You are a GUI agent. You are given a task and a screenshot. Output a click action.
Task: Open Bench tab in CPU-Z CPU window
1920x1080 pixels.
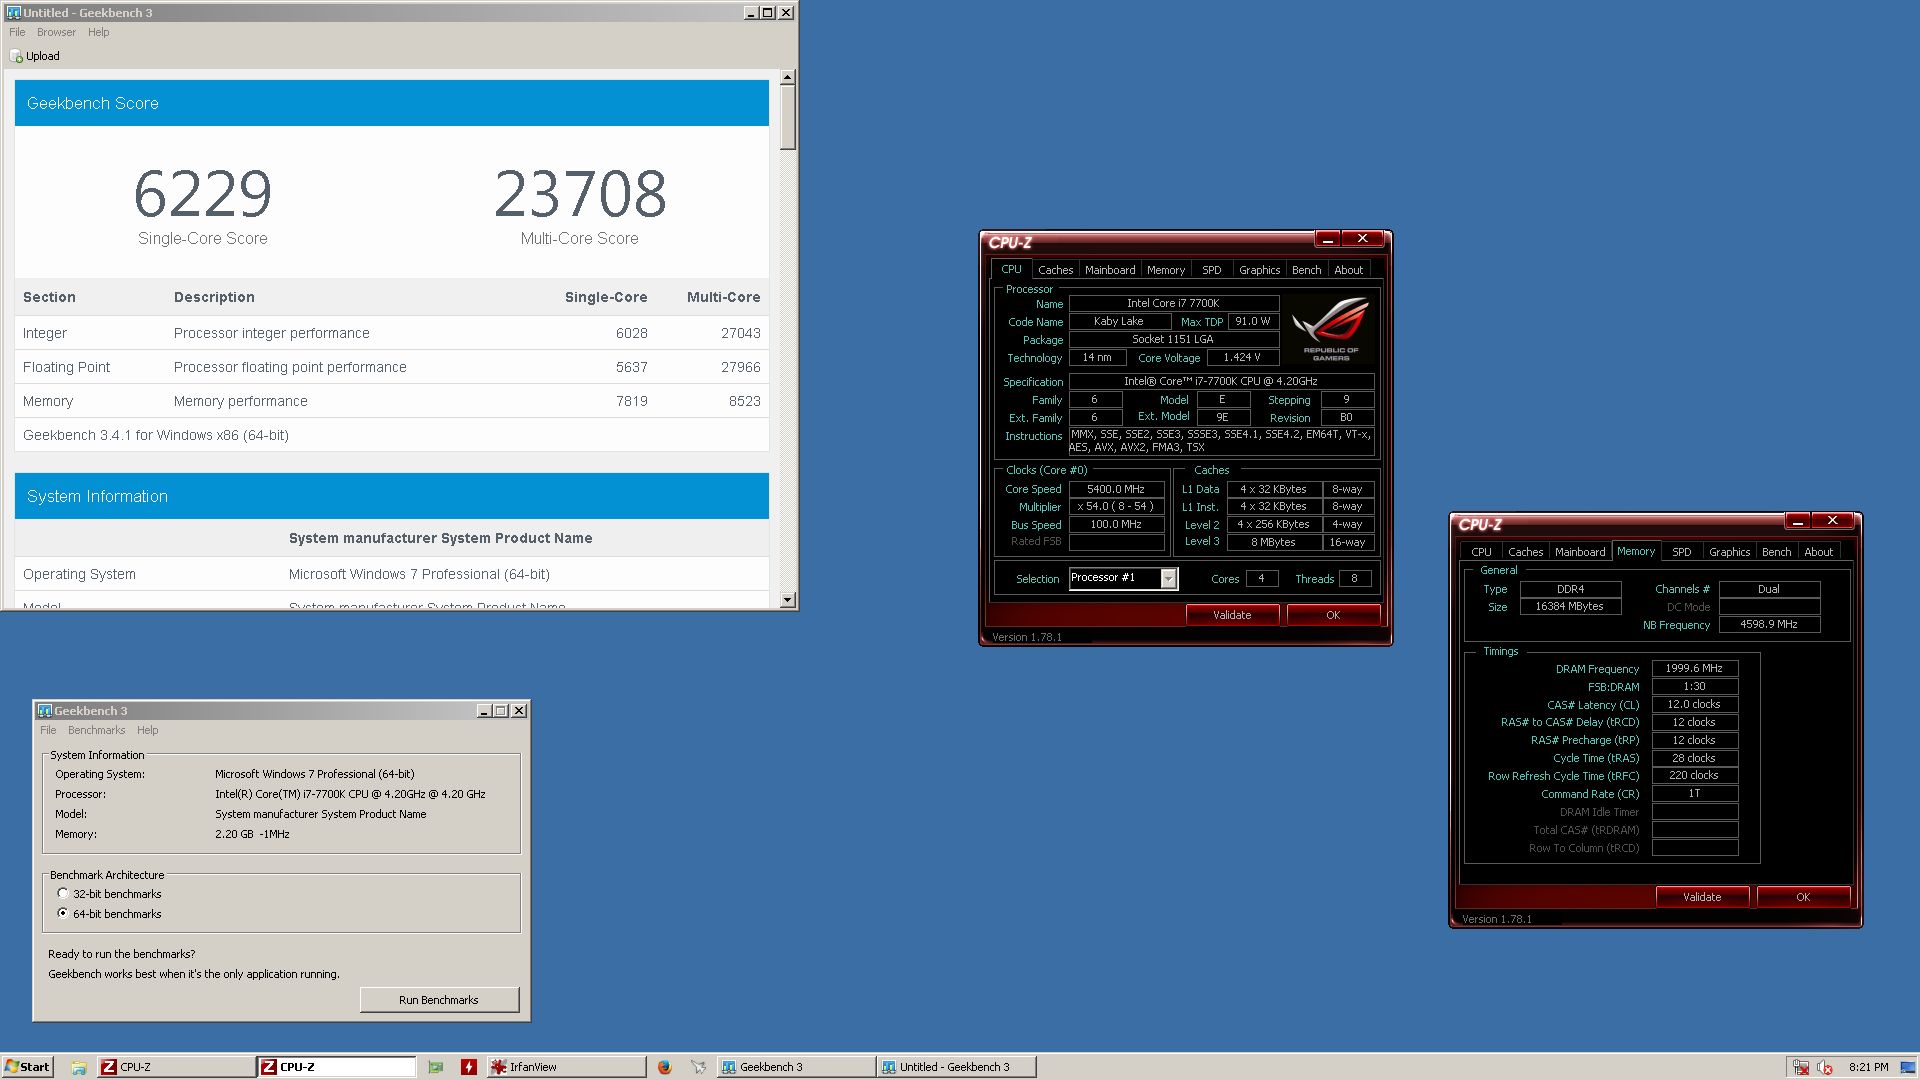click(x=1306, y=270)
